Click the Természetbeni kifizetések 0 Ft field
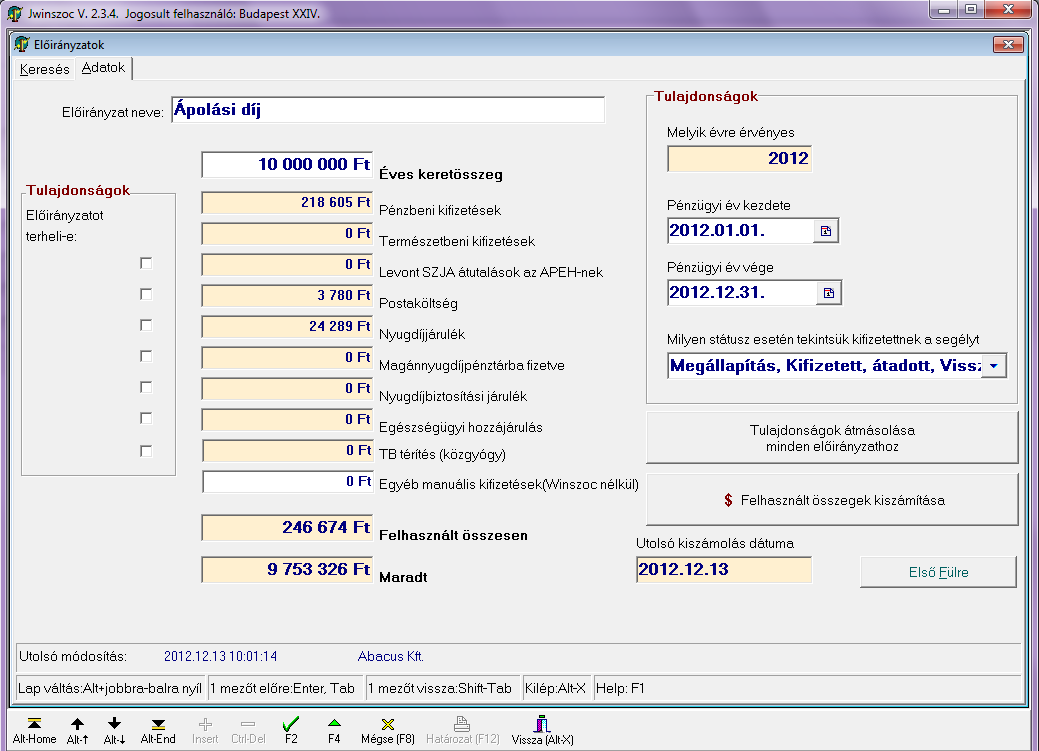1039x751 pixels. point(287,234)
